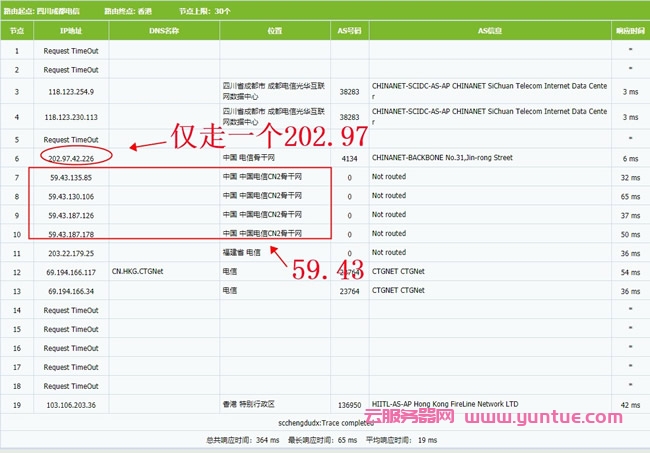This screenshot has height=453, width=650.
Task: Click the 响应时间 column header
Action: [x=628, y=31]
